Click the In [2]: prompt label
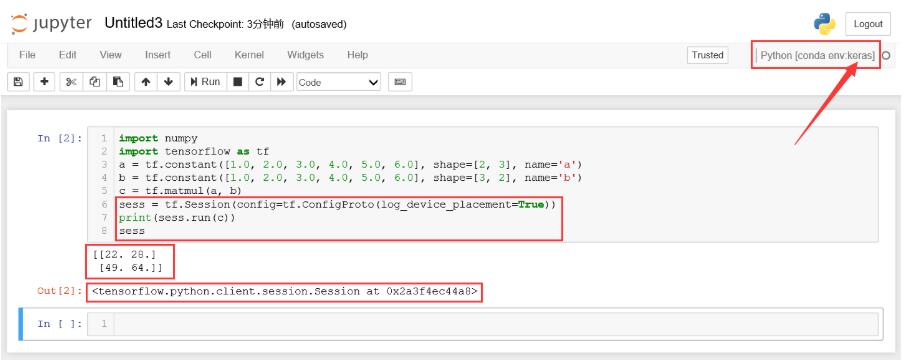Screen dimensions: 903x360 (60, 138)
